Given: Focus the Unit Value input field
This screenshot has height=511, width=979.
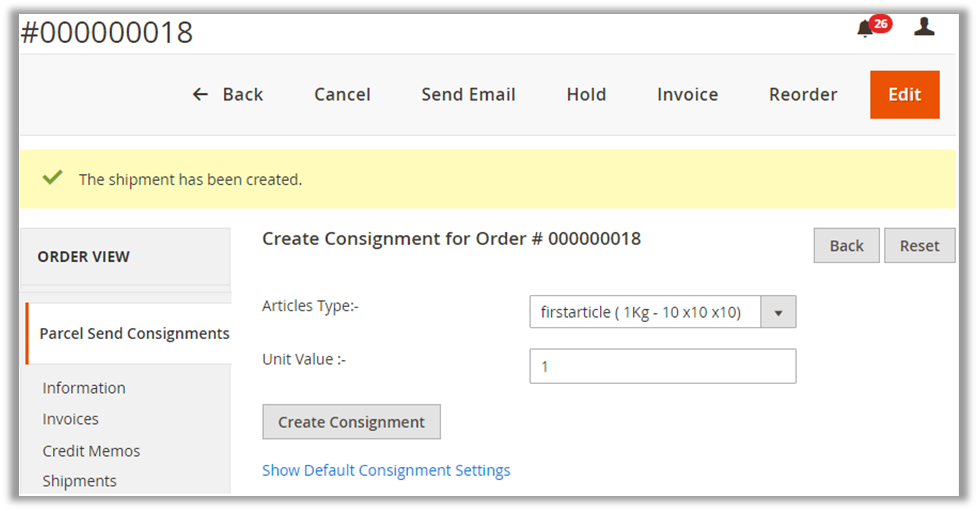Looking at the screenshot, I should click(662, 366).
